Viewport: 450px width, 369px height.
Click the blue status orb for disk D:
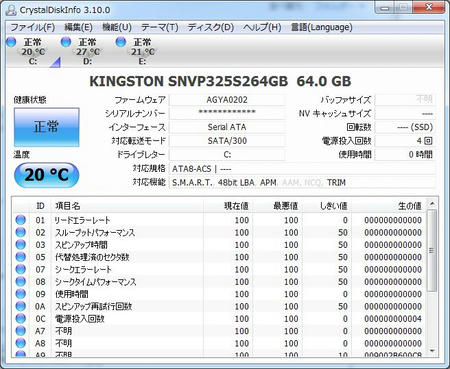(66, 42)
